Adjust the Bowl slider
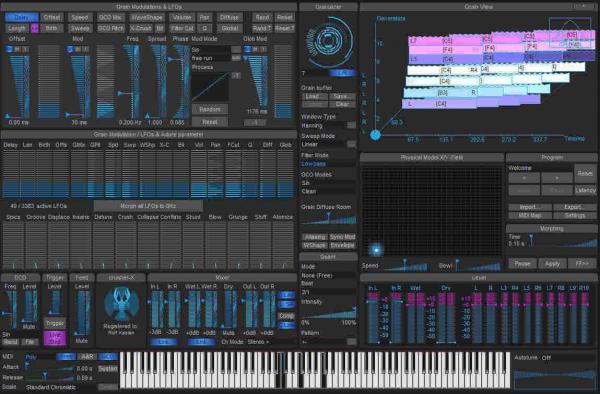This screenshot has width=600, height=394. point(478,265)
